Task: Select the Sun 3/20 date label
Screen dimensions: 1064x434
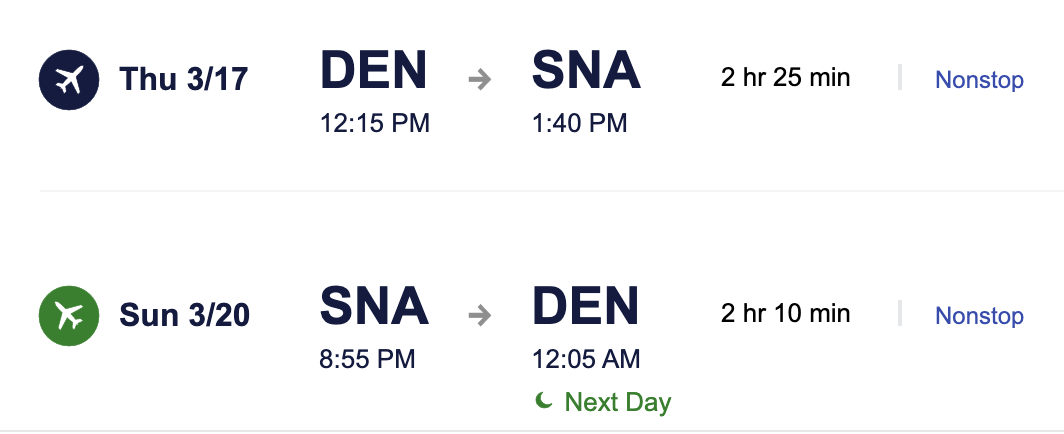Action: point(185,315)
